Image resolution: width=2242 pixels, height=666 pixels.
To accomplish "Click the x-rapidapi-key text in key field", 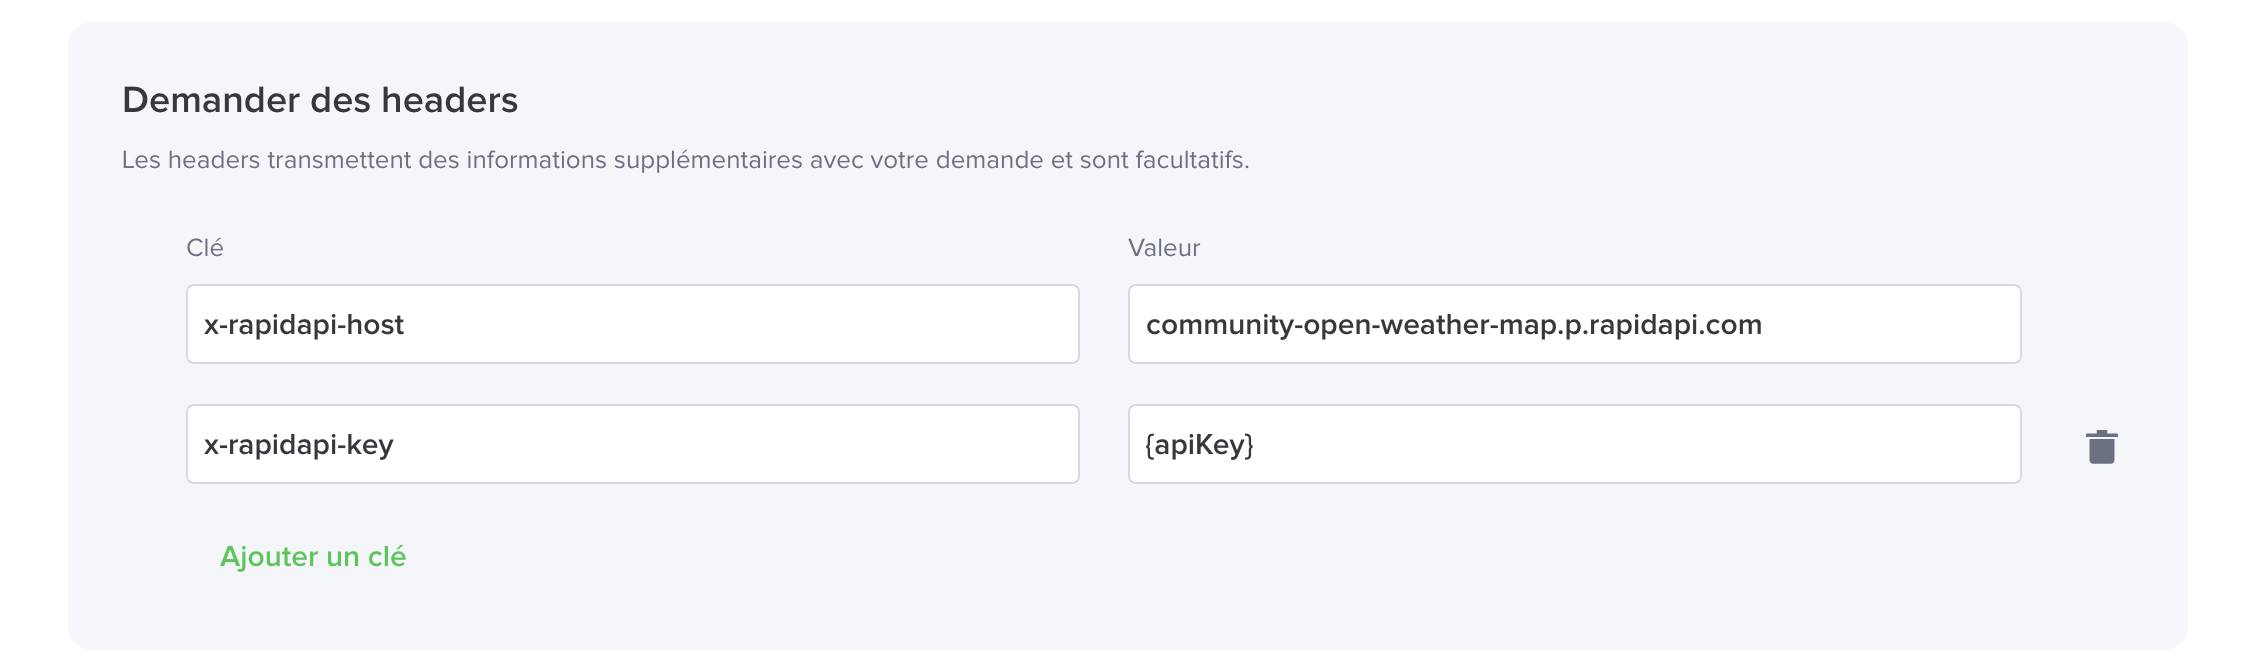I will click(x=299, y=444).
